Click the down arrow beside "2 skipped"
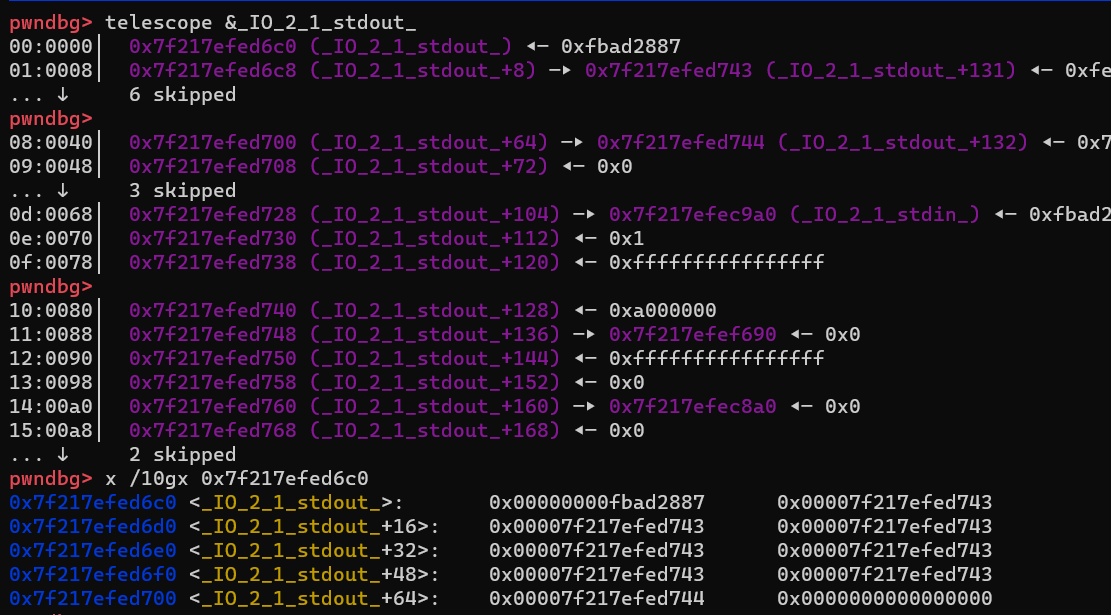This screenshot has height=615, width=1111. point(63,455)
